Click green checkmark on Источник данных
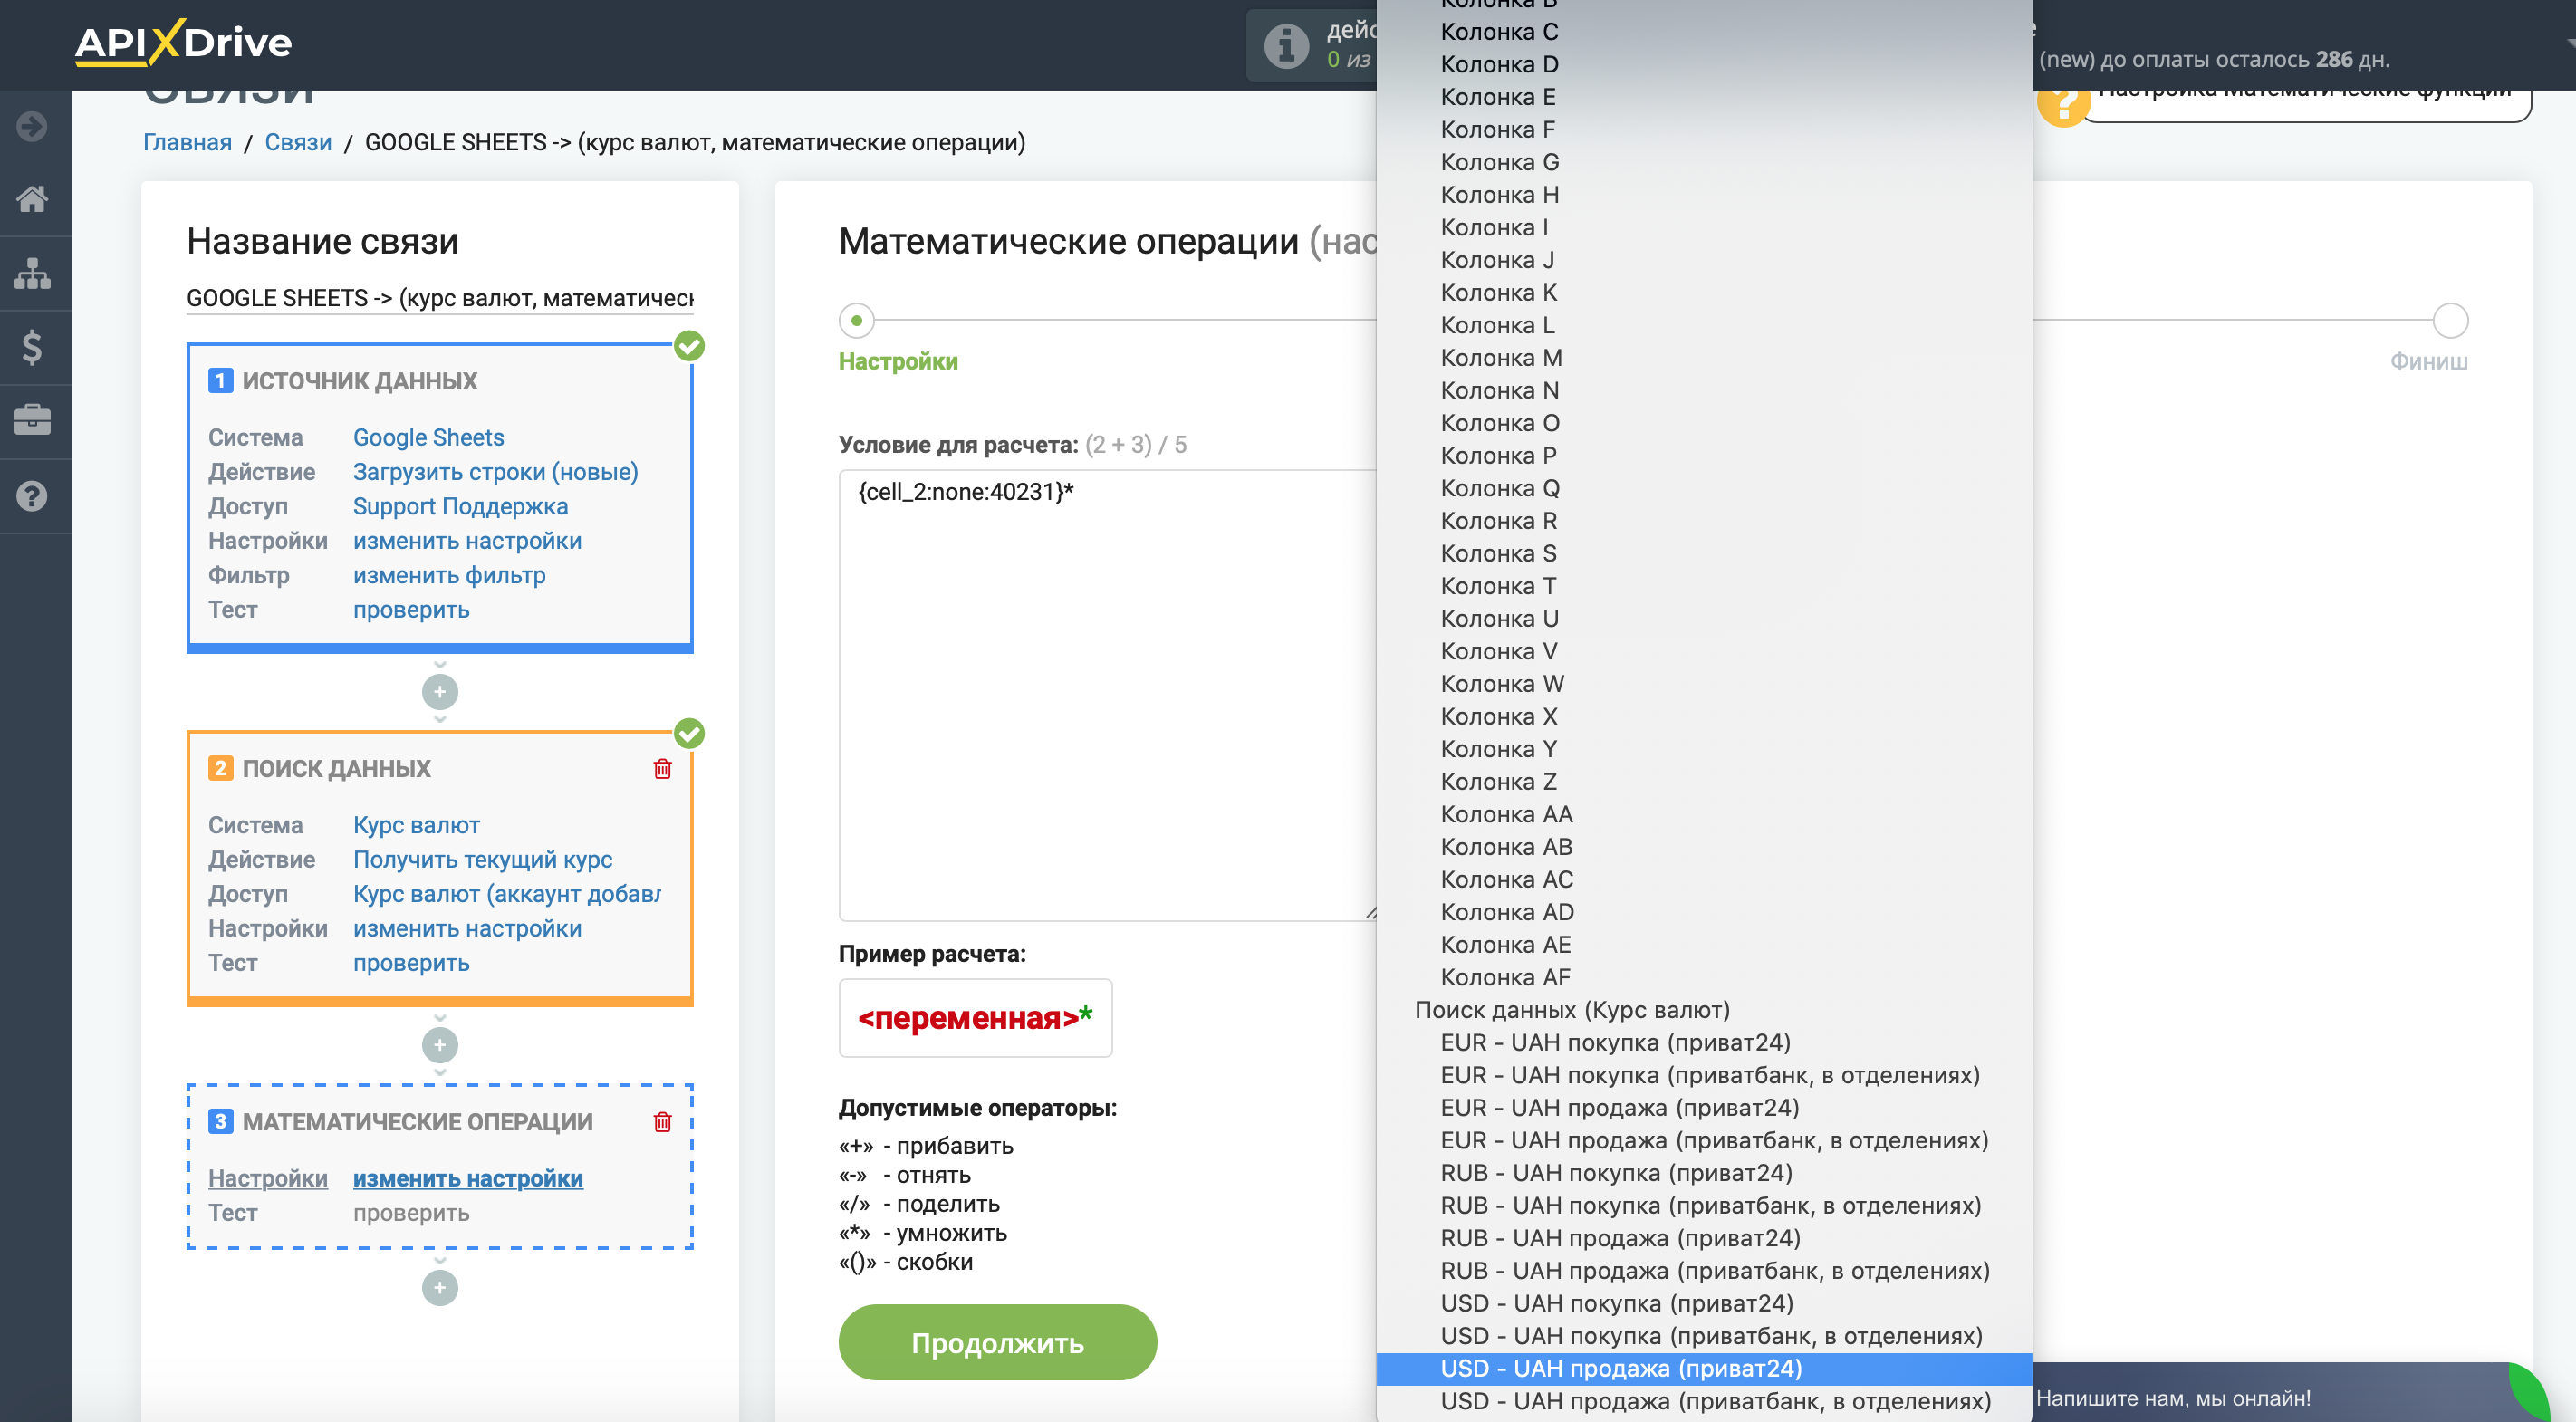2576x1422 pixels. coord(689,346)
